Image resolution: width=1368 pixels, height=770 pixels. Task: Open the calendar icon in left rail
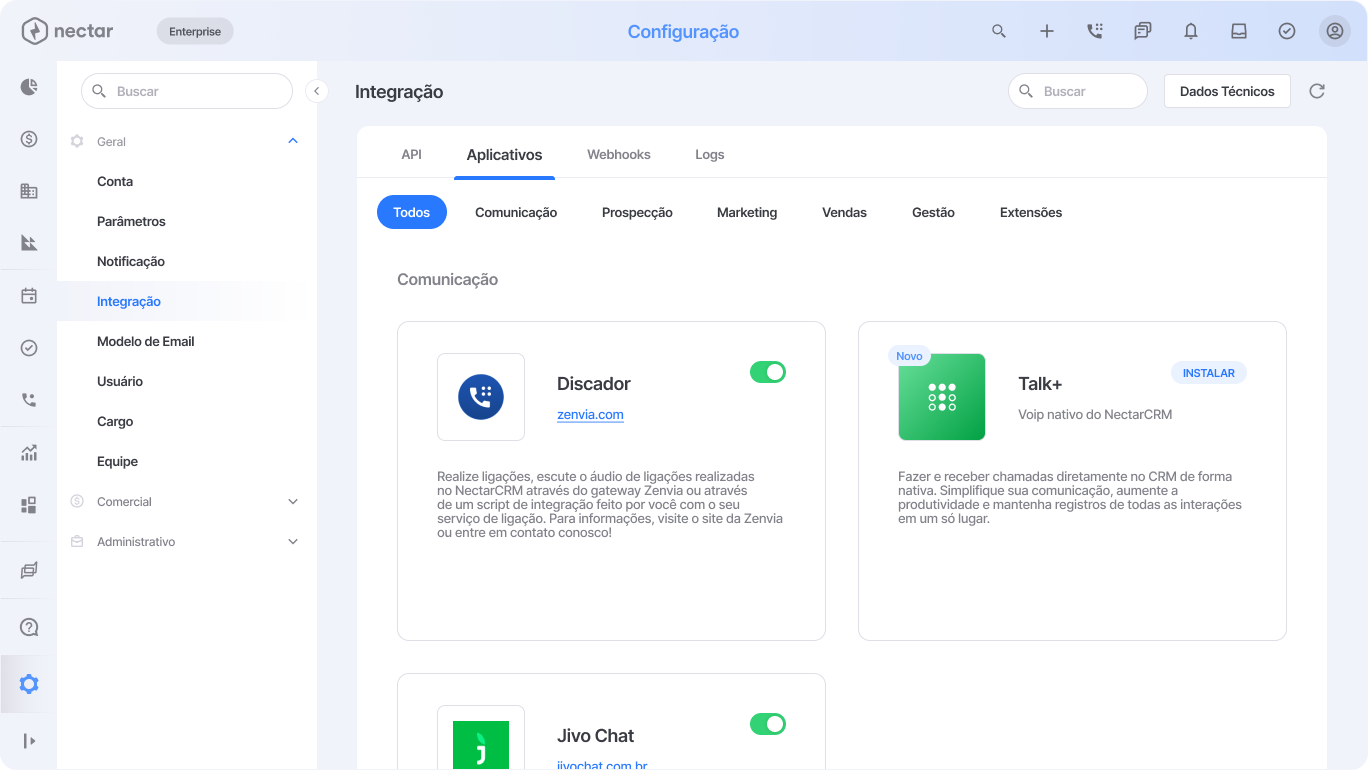coord(29,296)
